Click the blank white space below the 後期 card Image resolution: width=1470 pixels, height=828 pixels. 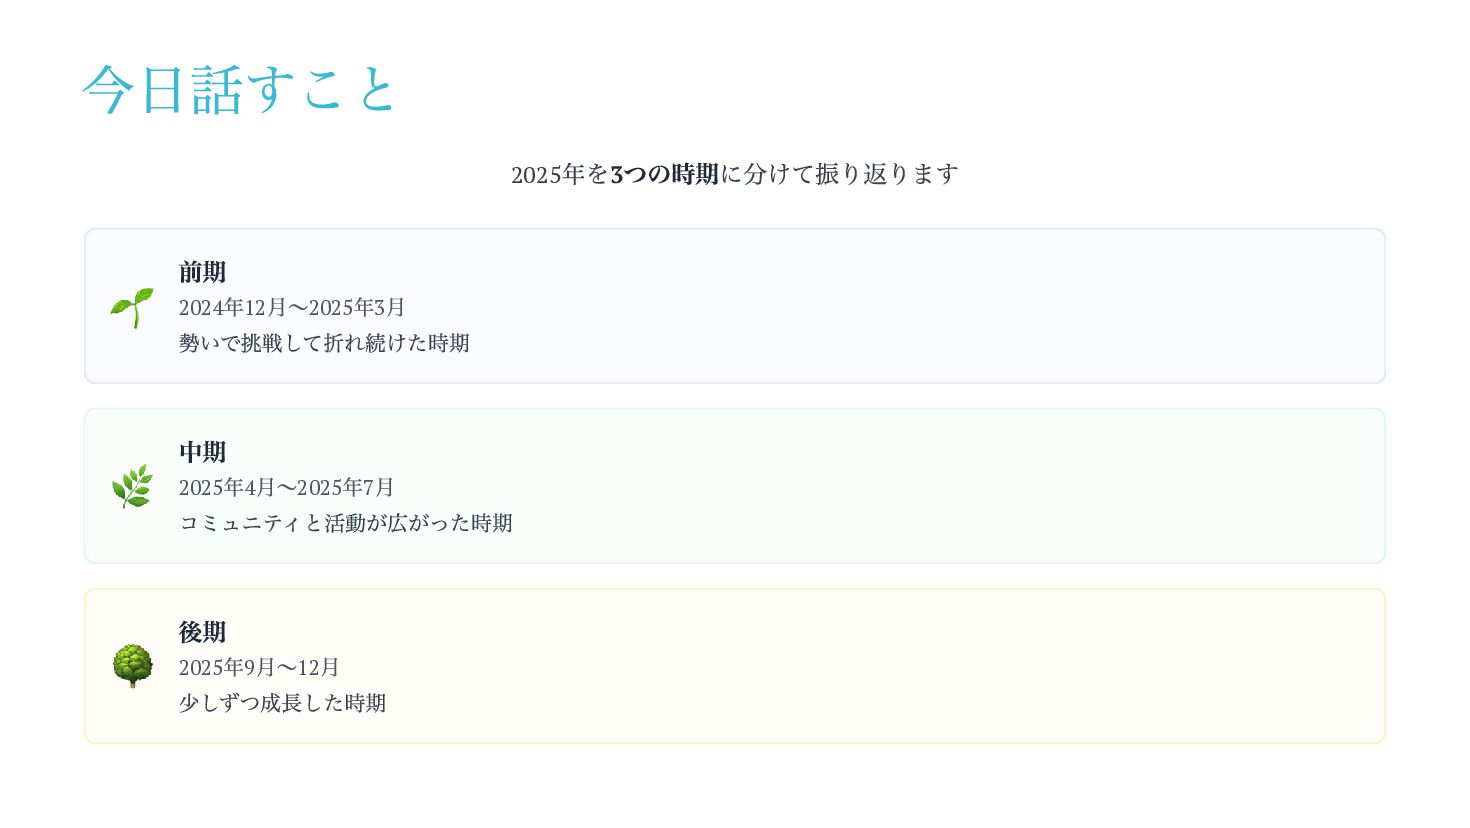tap(735, 787)
